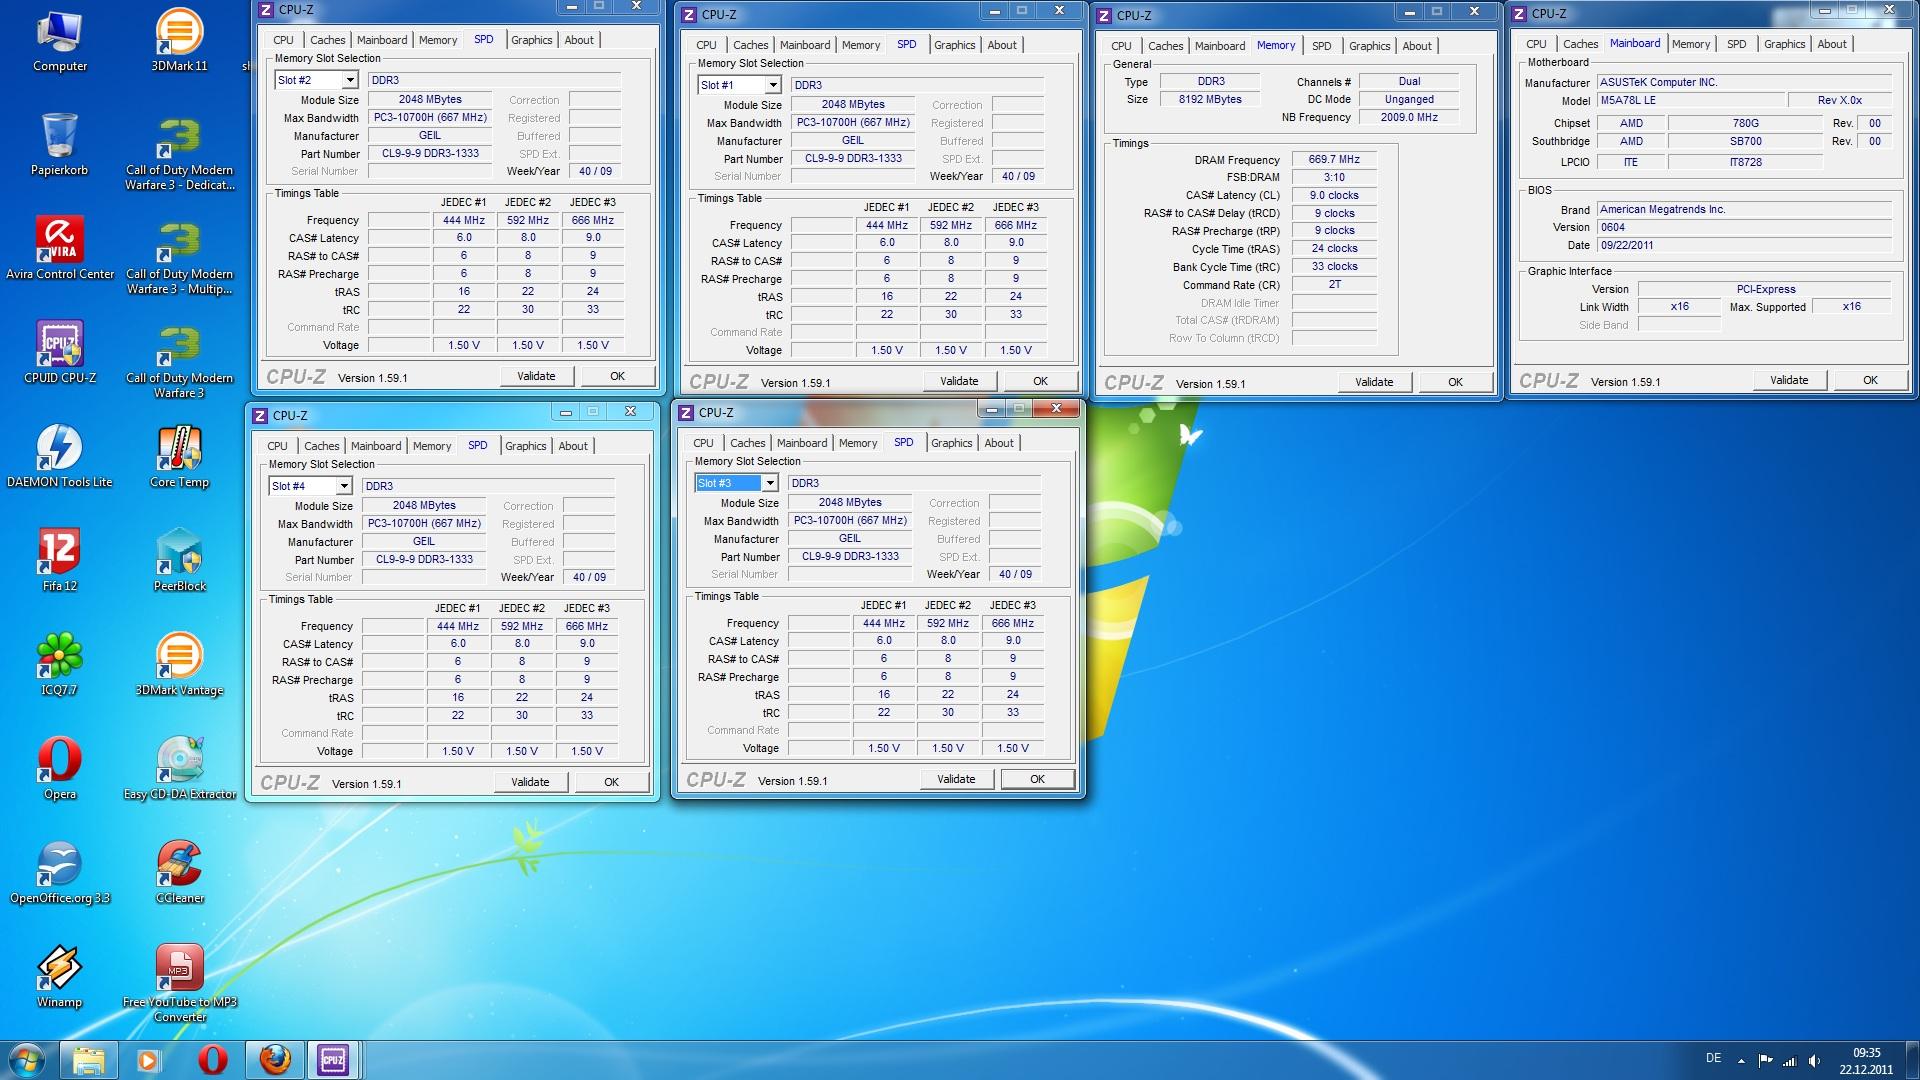Click Validate in the Slot #3 window

tap(956, 779)
